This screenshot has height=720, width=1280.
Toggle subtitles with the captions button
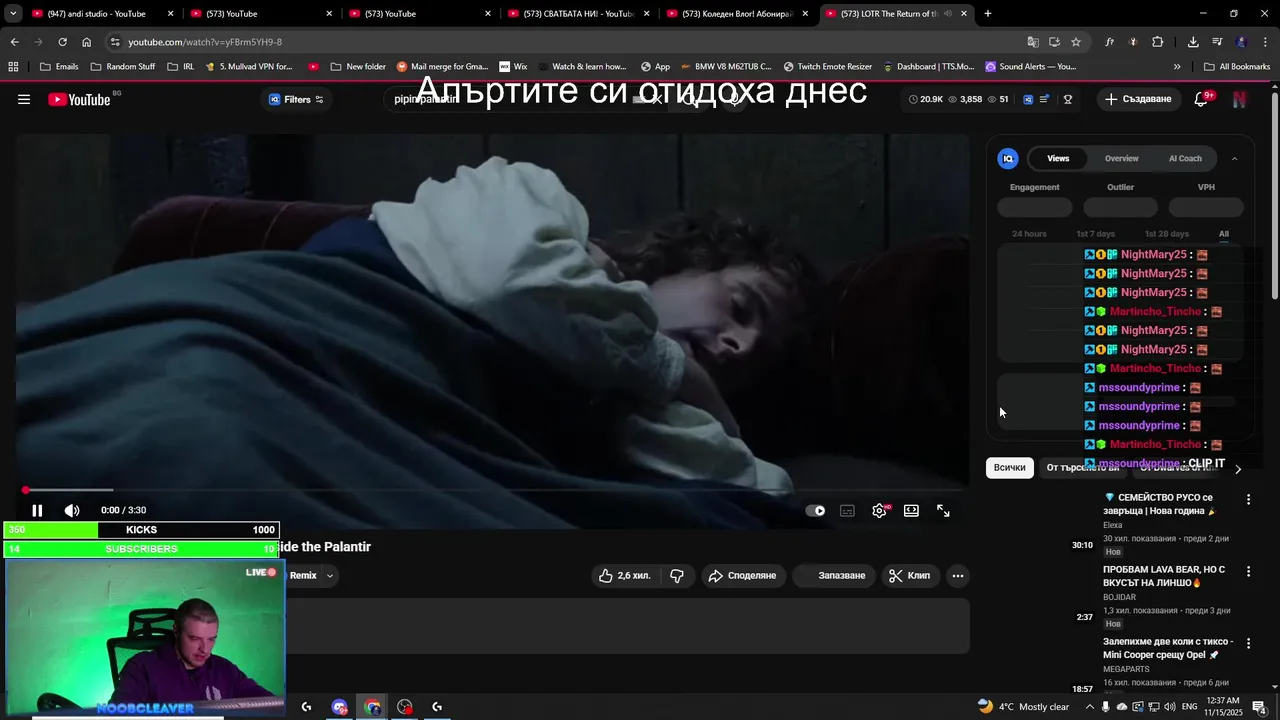tap(847, 510)
